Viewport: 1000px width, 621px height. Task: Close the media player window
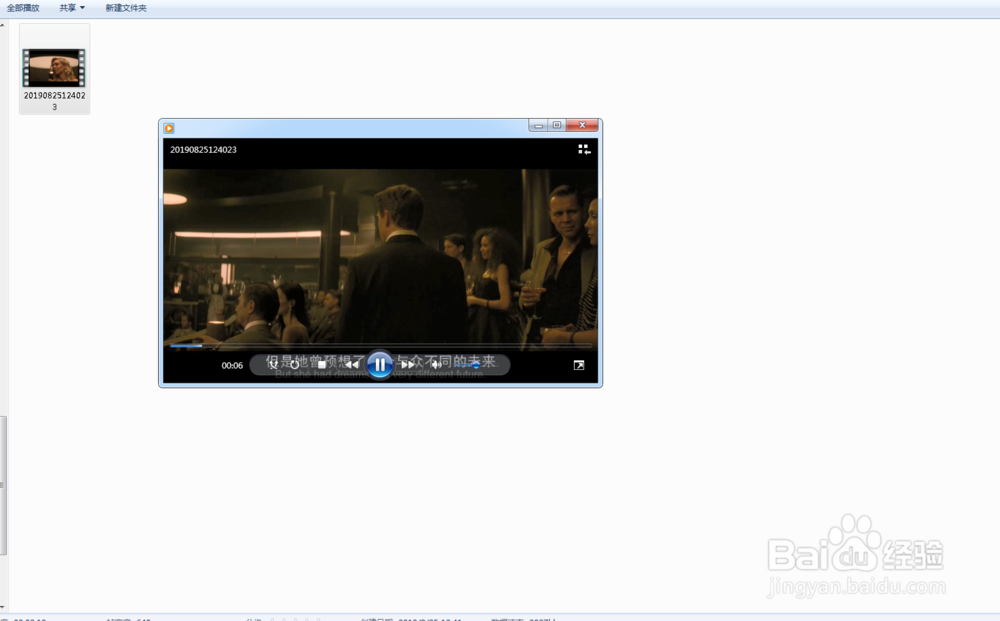point(582,125)
